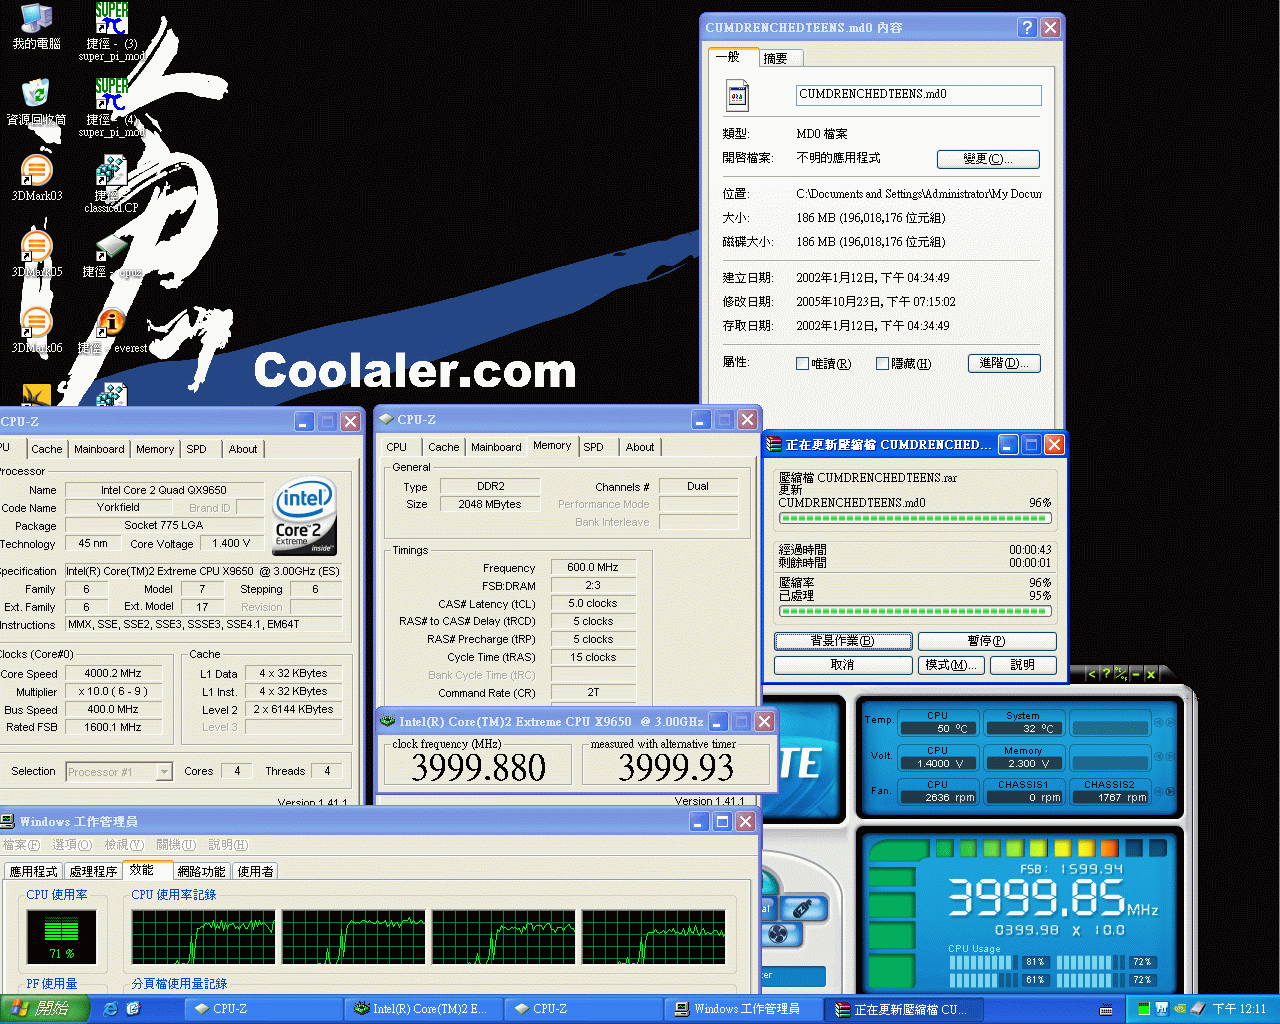Image resolution: width=1280 pixels, height=1024 pixels.
Task: Click the 暫停(P) button in WinRAR
Action: point(987,641)
